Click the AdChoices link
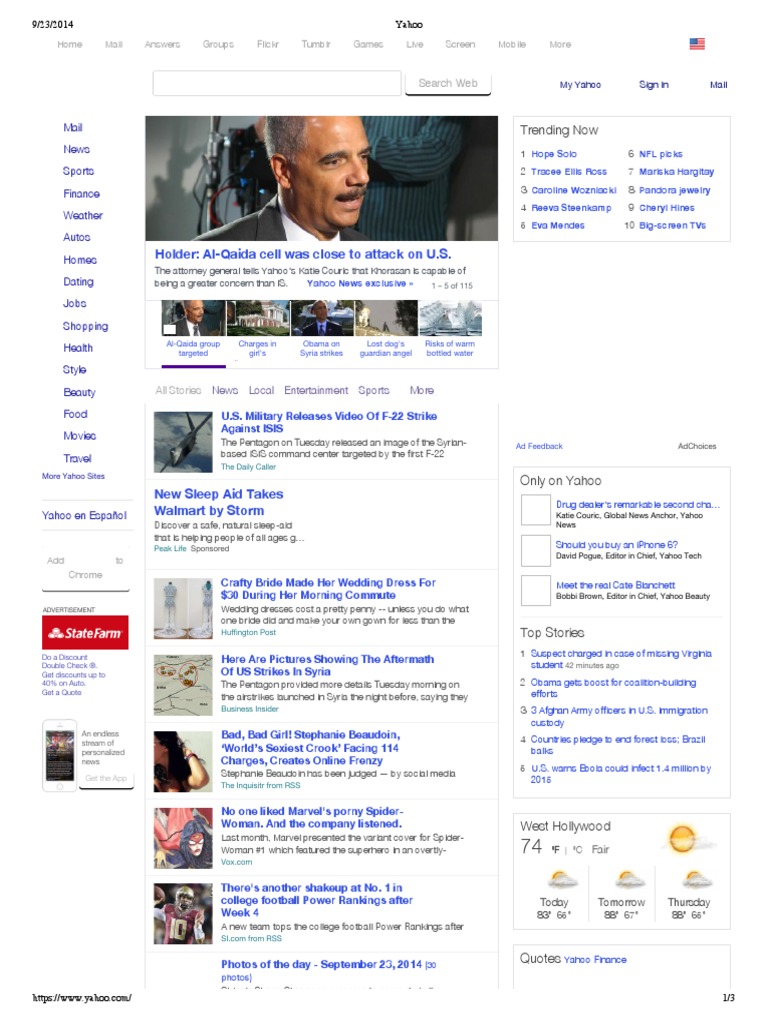Viewport: 768px width, 1024px height. tap(697, 446)
